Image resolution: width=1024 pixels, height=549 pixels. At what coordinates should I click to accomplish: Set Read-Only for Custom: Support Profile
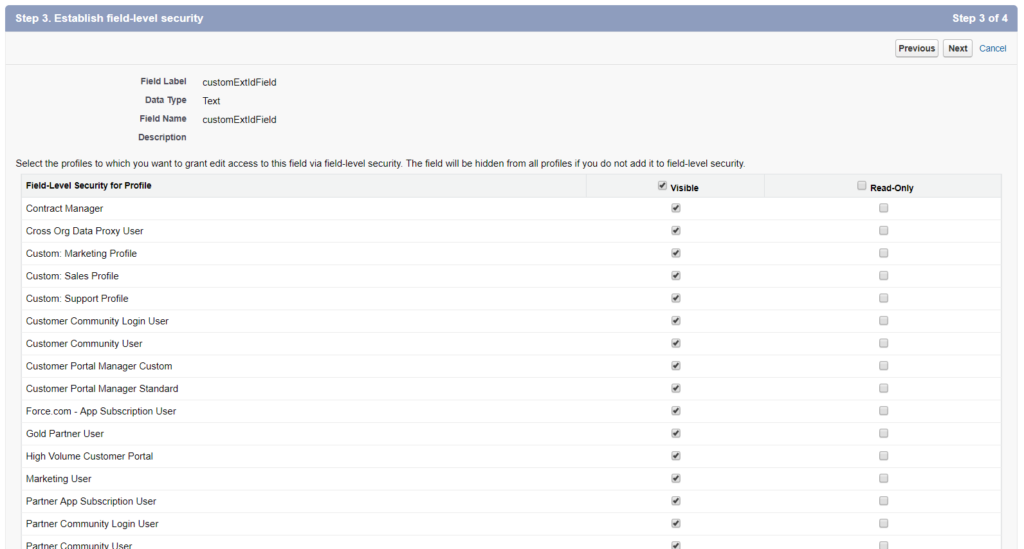point(884,298)
